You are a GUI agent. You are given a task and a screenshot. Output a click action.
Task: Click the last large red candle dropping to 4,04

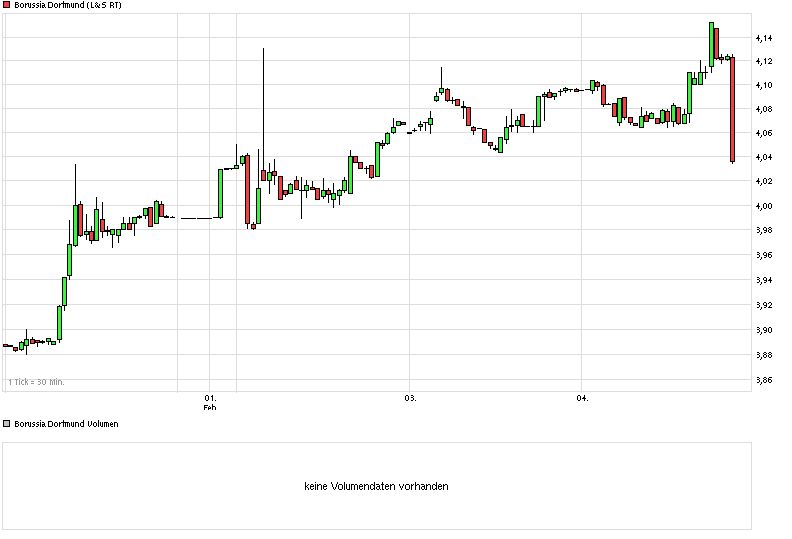(732, 110)
